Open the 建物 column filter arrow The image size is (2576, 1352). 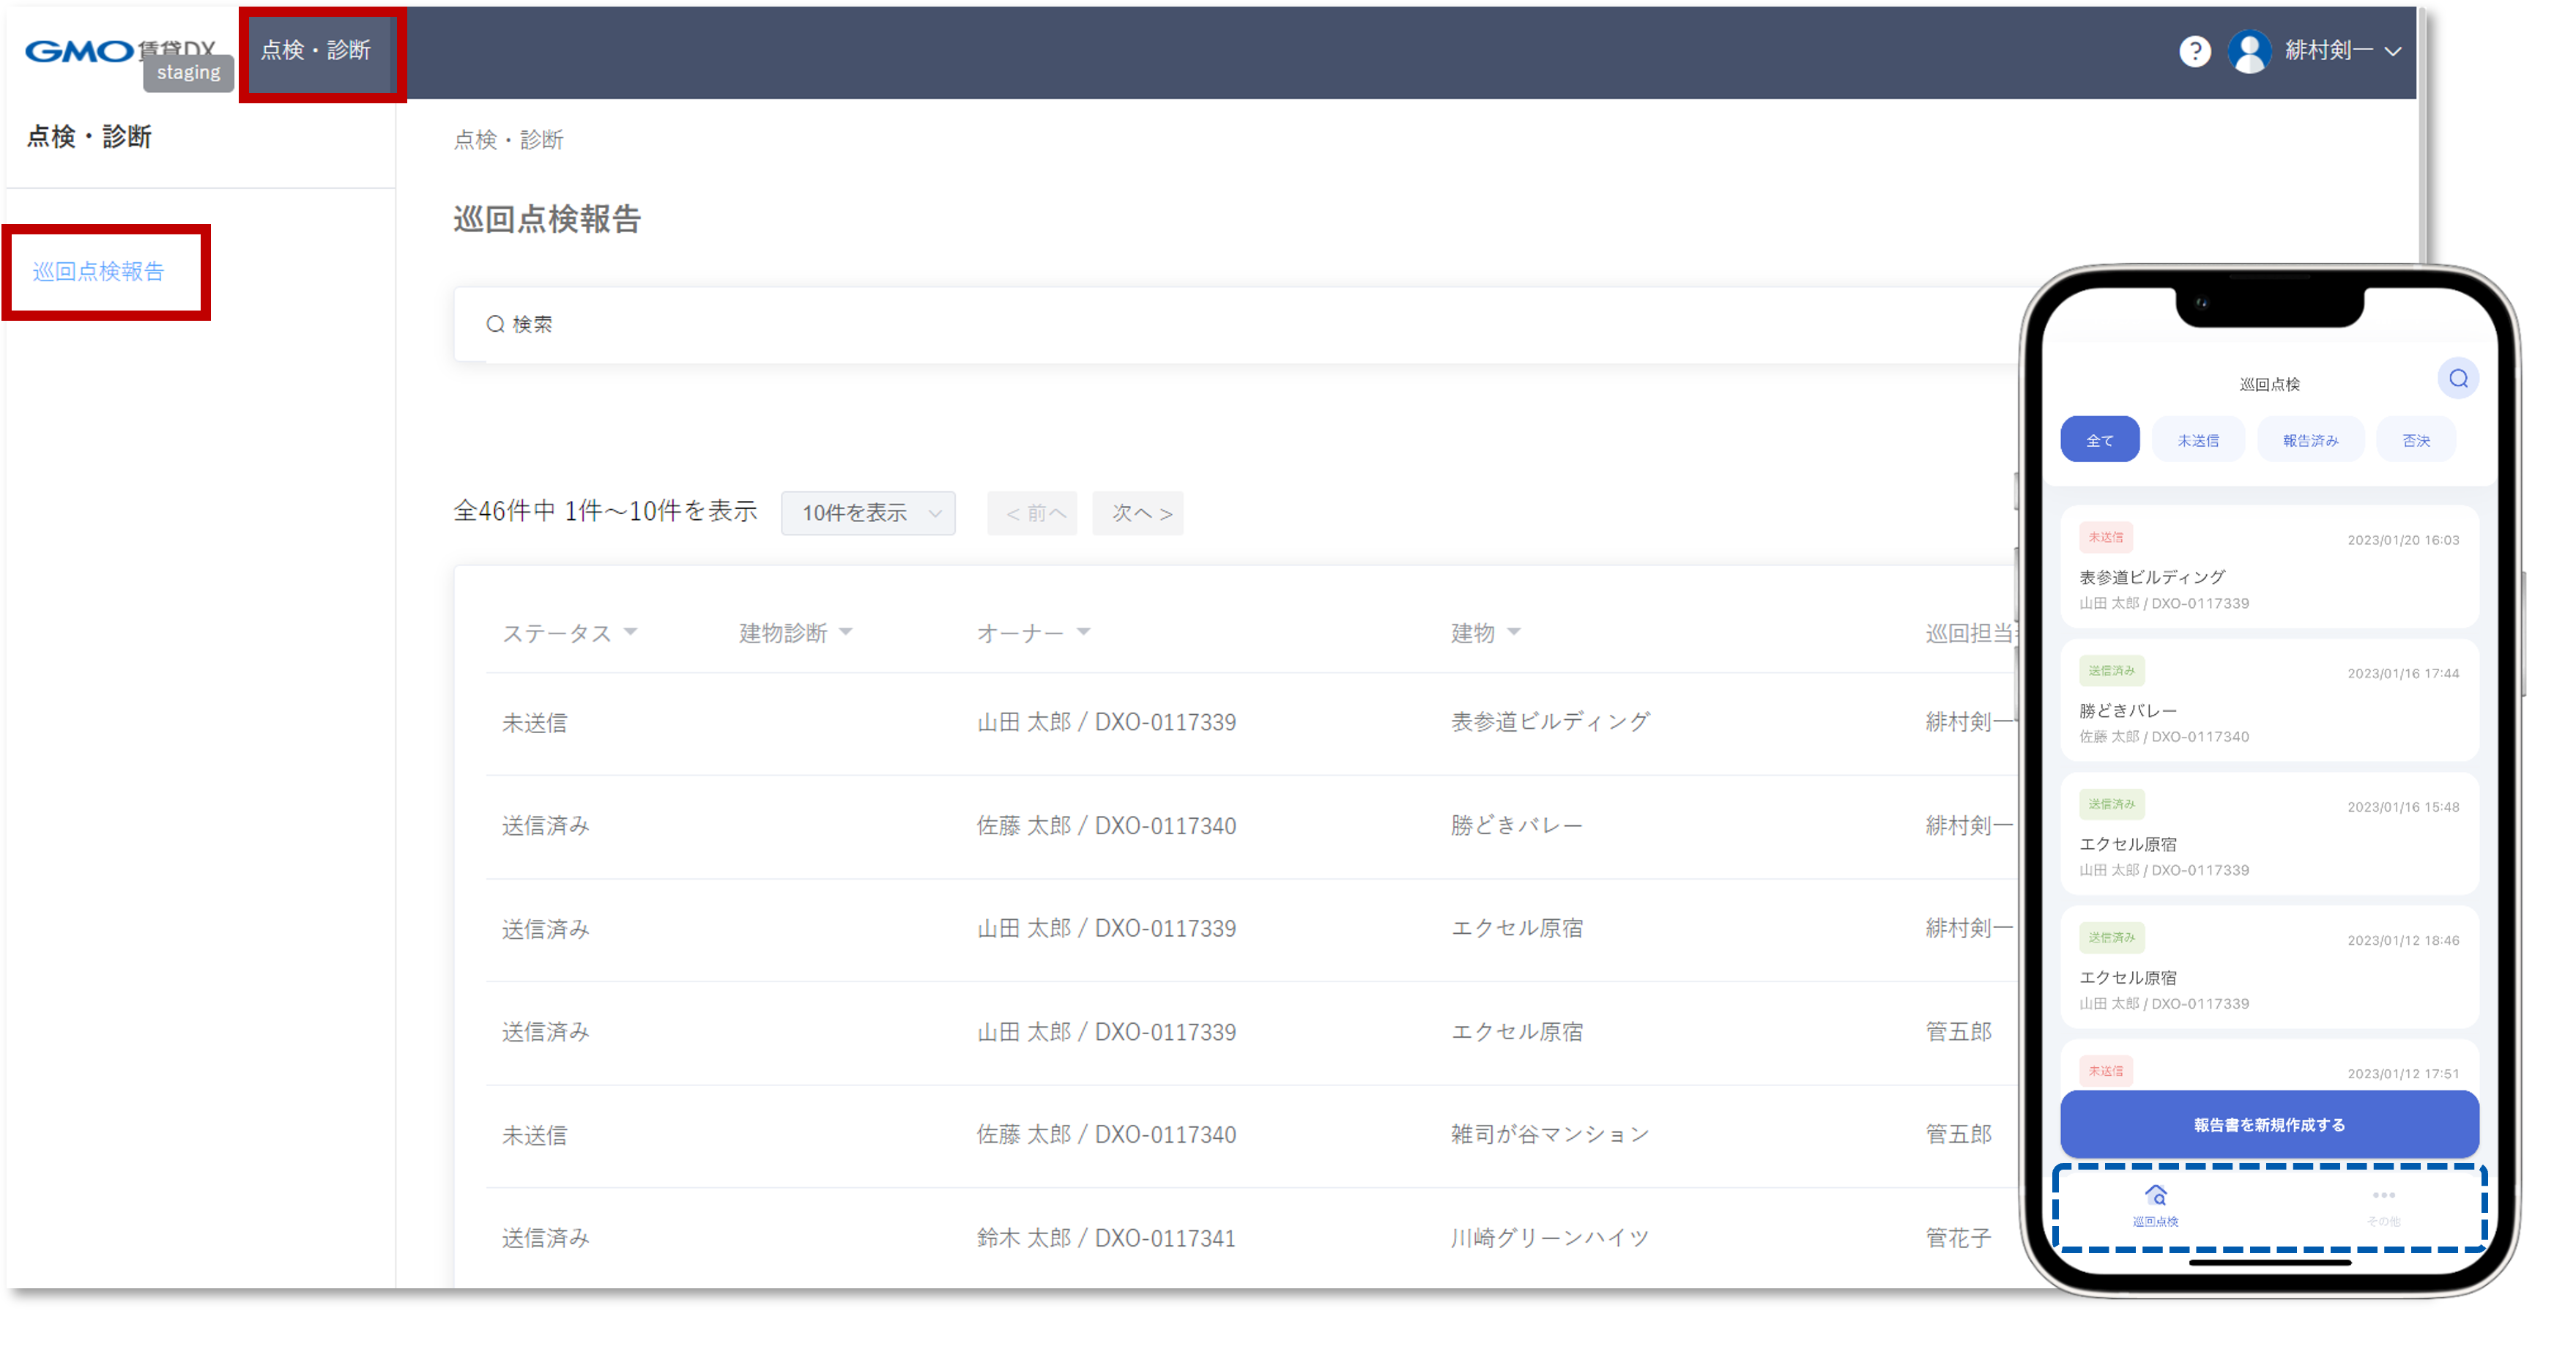tap(1513, 632)
